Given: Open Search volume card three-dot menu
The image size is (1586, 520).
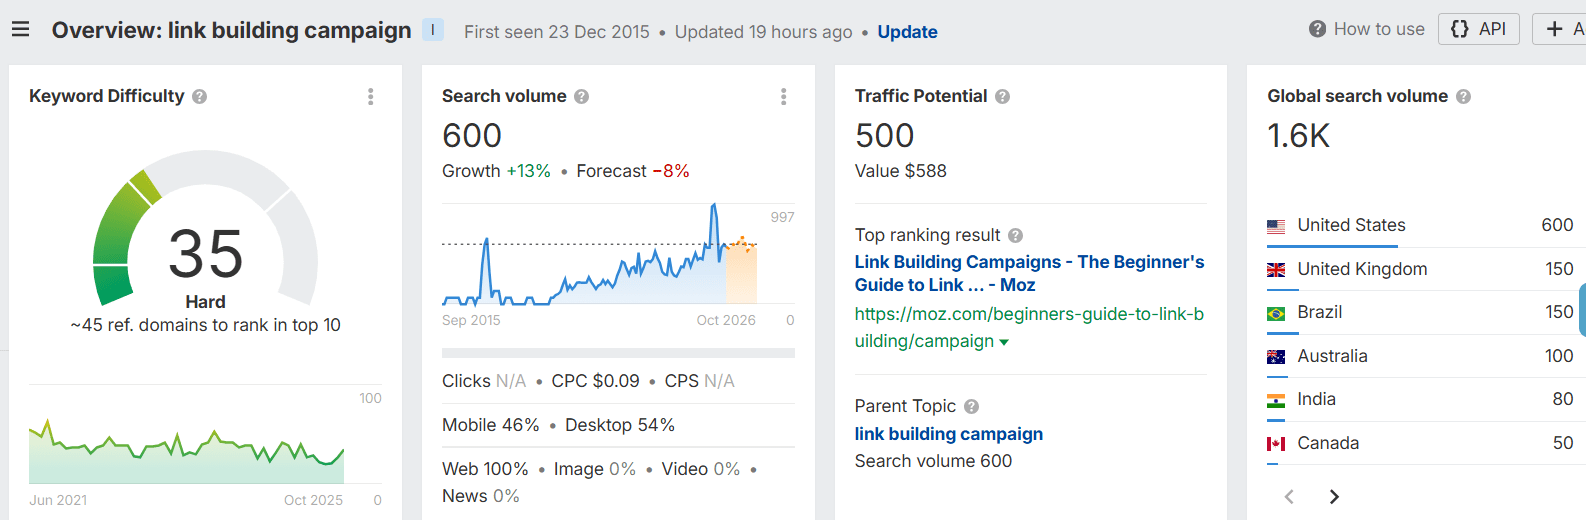Looking at the screenshot, I should coord(783,96).
